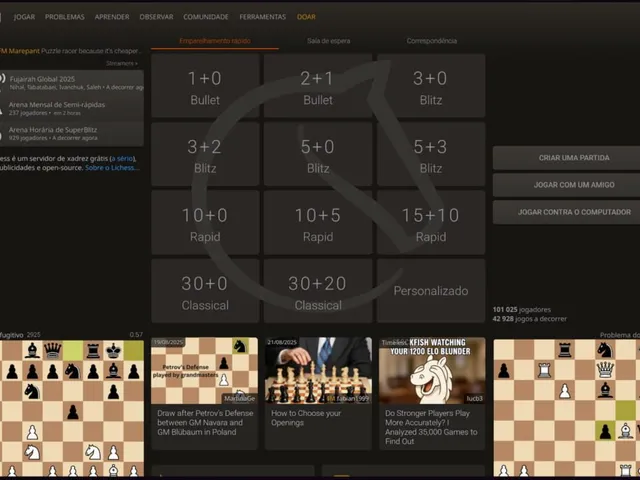The image size is (640, 480).
Task: Open the PROBLEMAS menu
Action: pos(64,17)
